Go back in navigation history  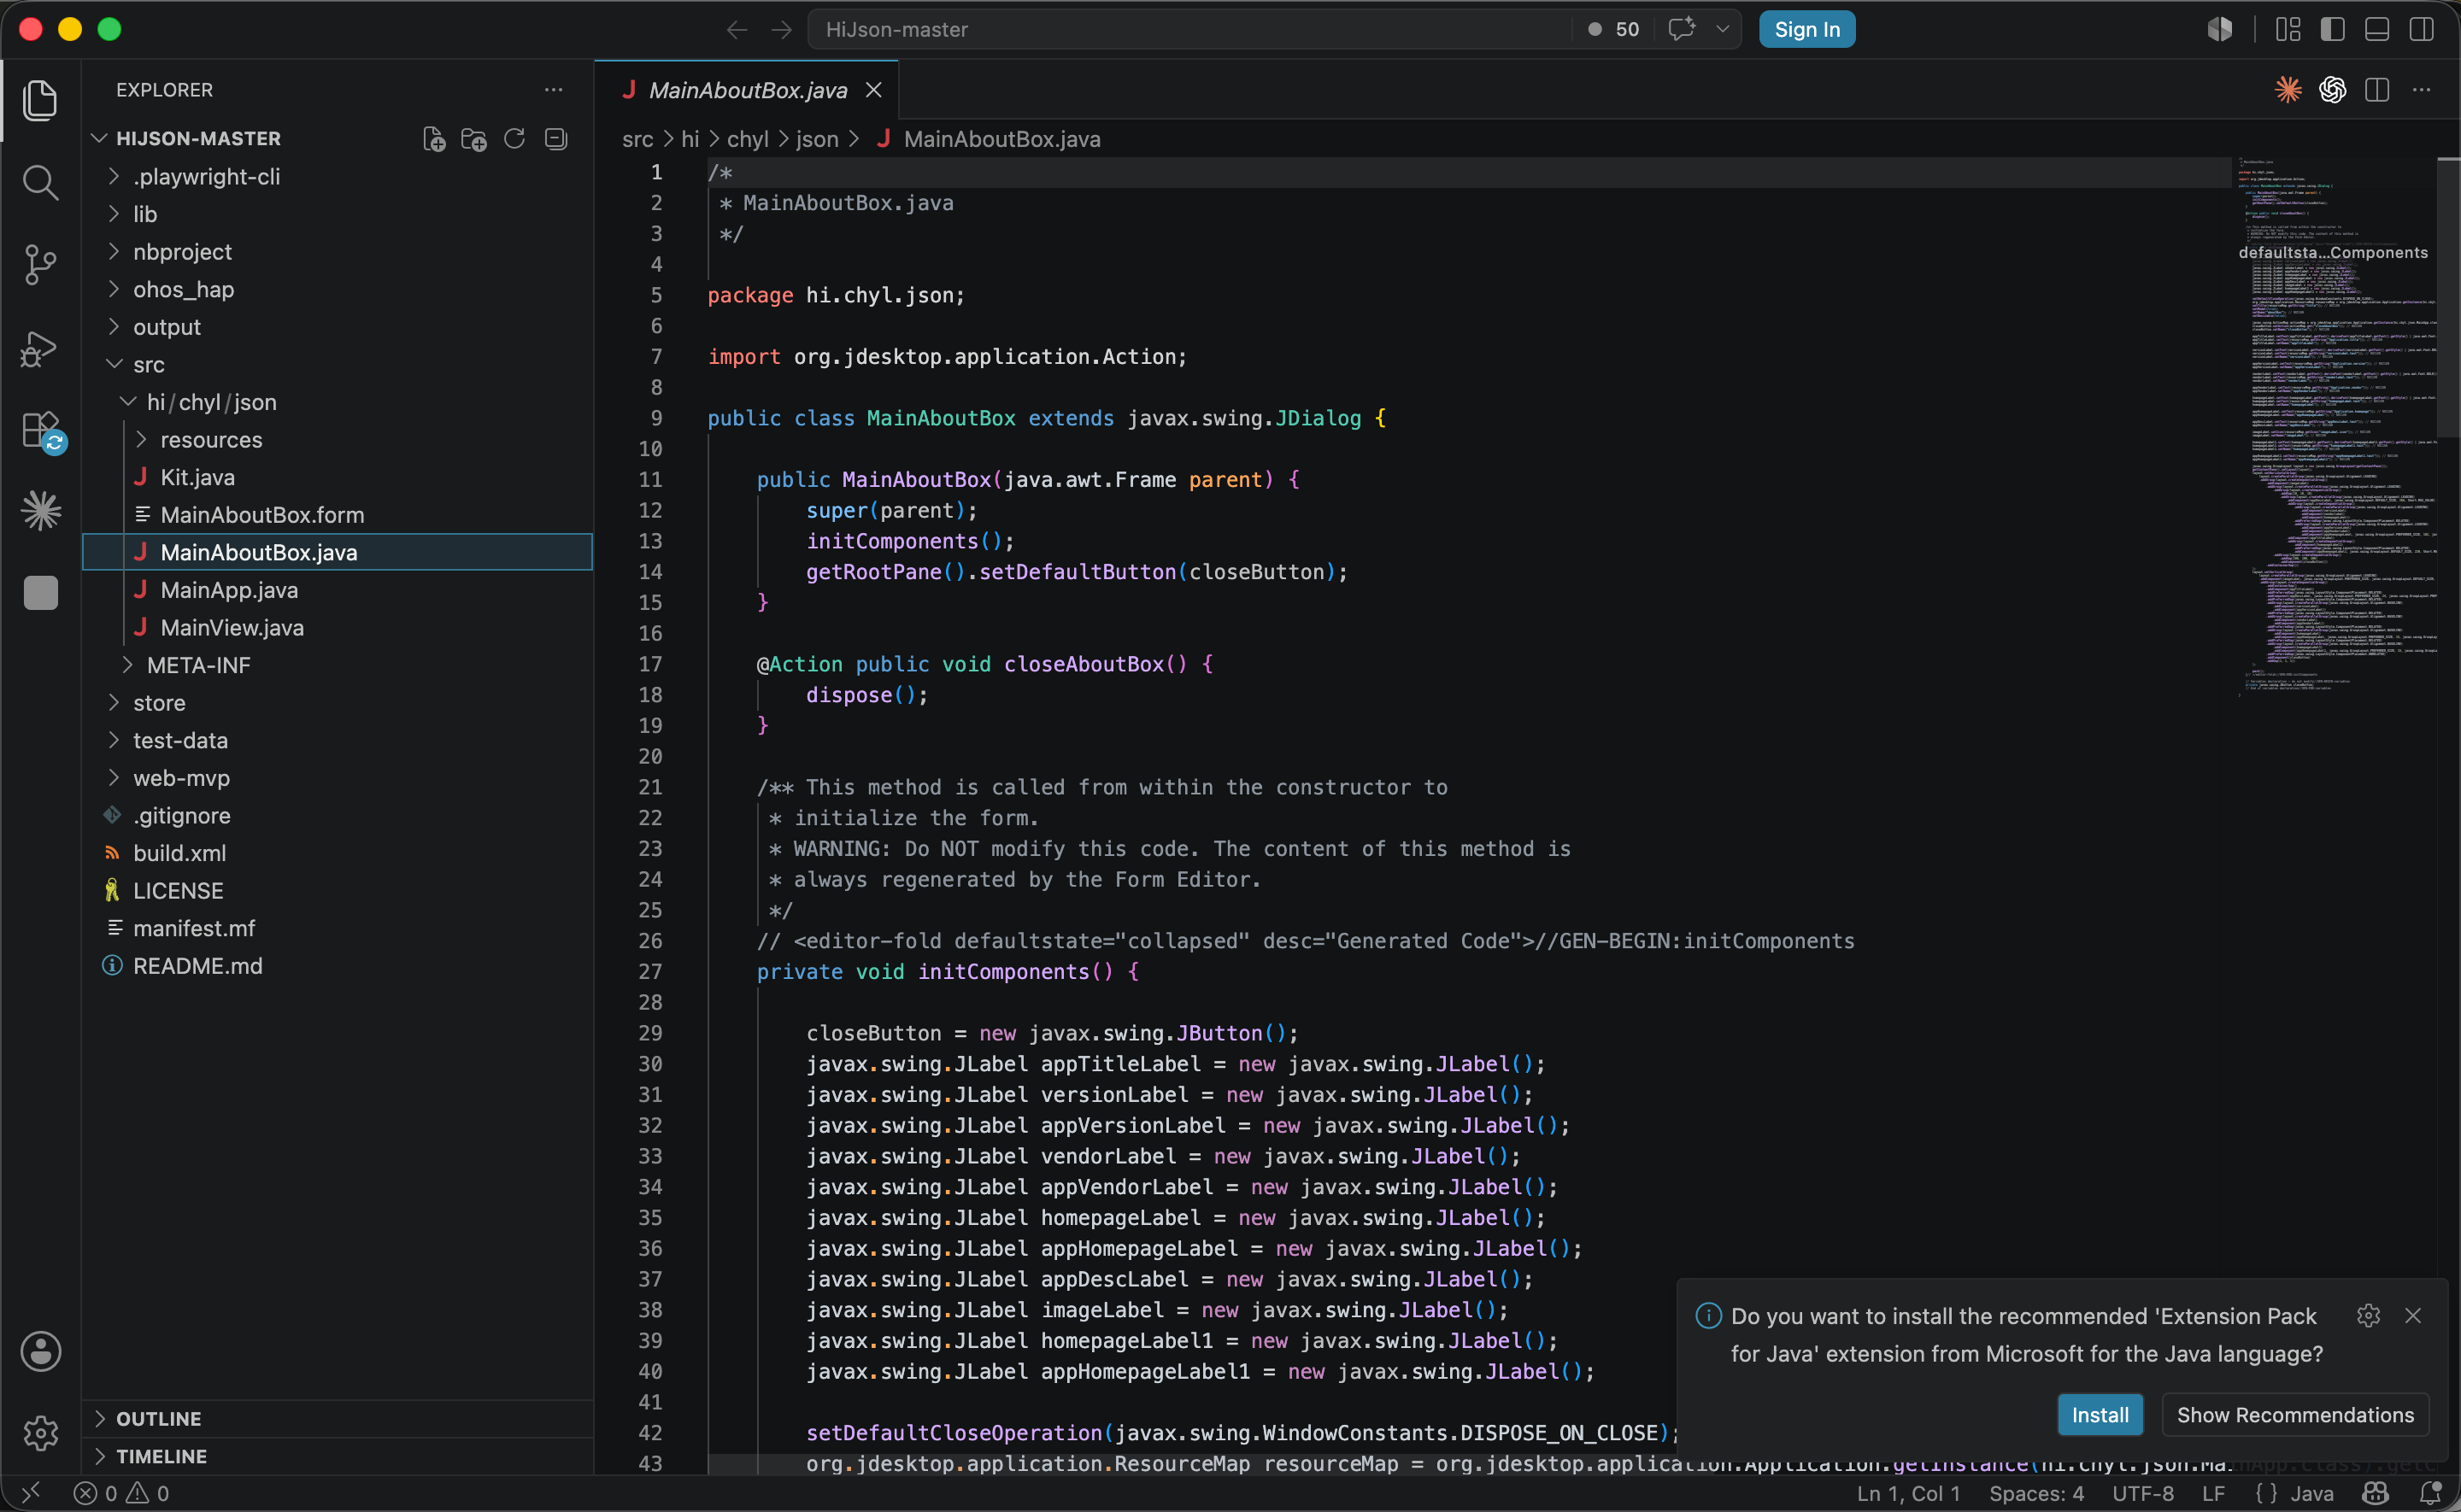pyautogui.click(x=737, y=30)
